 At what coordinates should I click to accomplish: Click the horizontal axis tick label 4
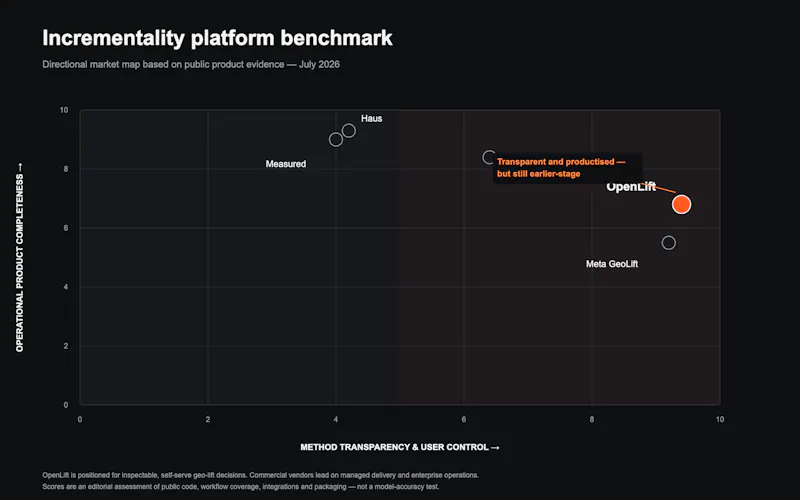[x=336, y=419]
